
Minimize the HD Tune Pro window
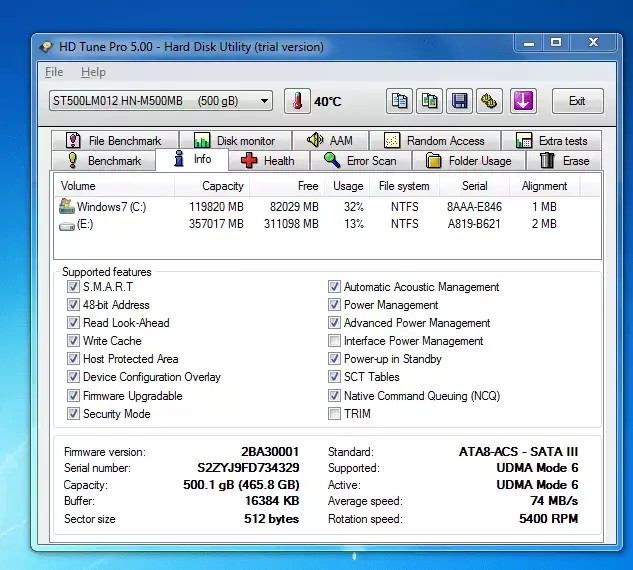[529, 42]
